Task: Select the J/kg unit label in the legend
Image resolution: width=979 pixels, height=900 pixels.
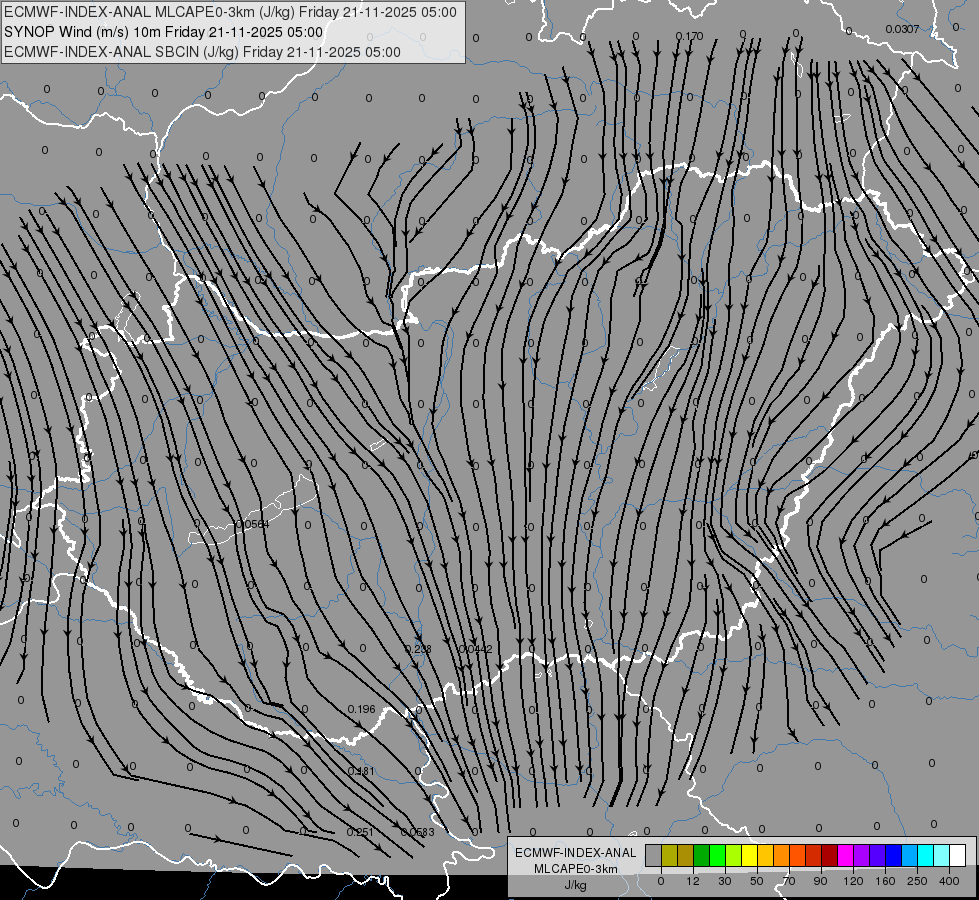Action: [575, 885]
